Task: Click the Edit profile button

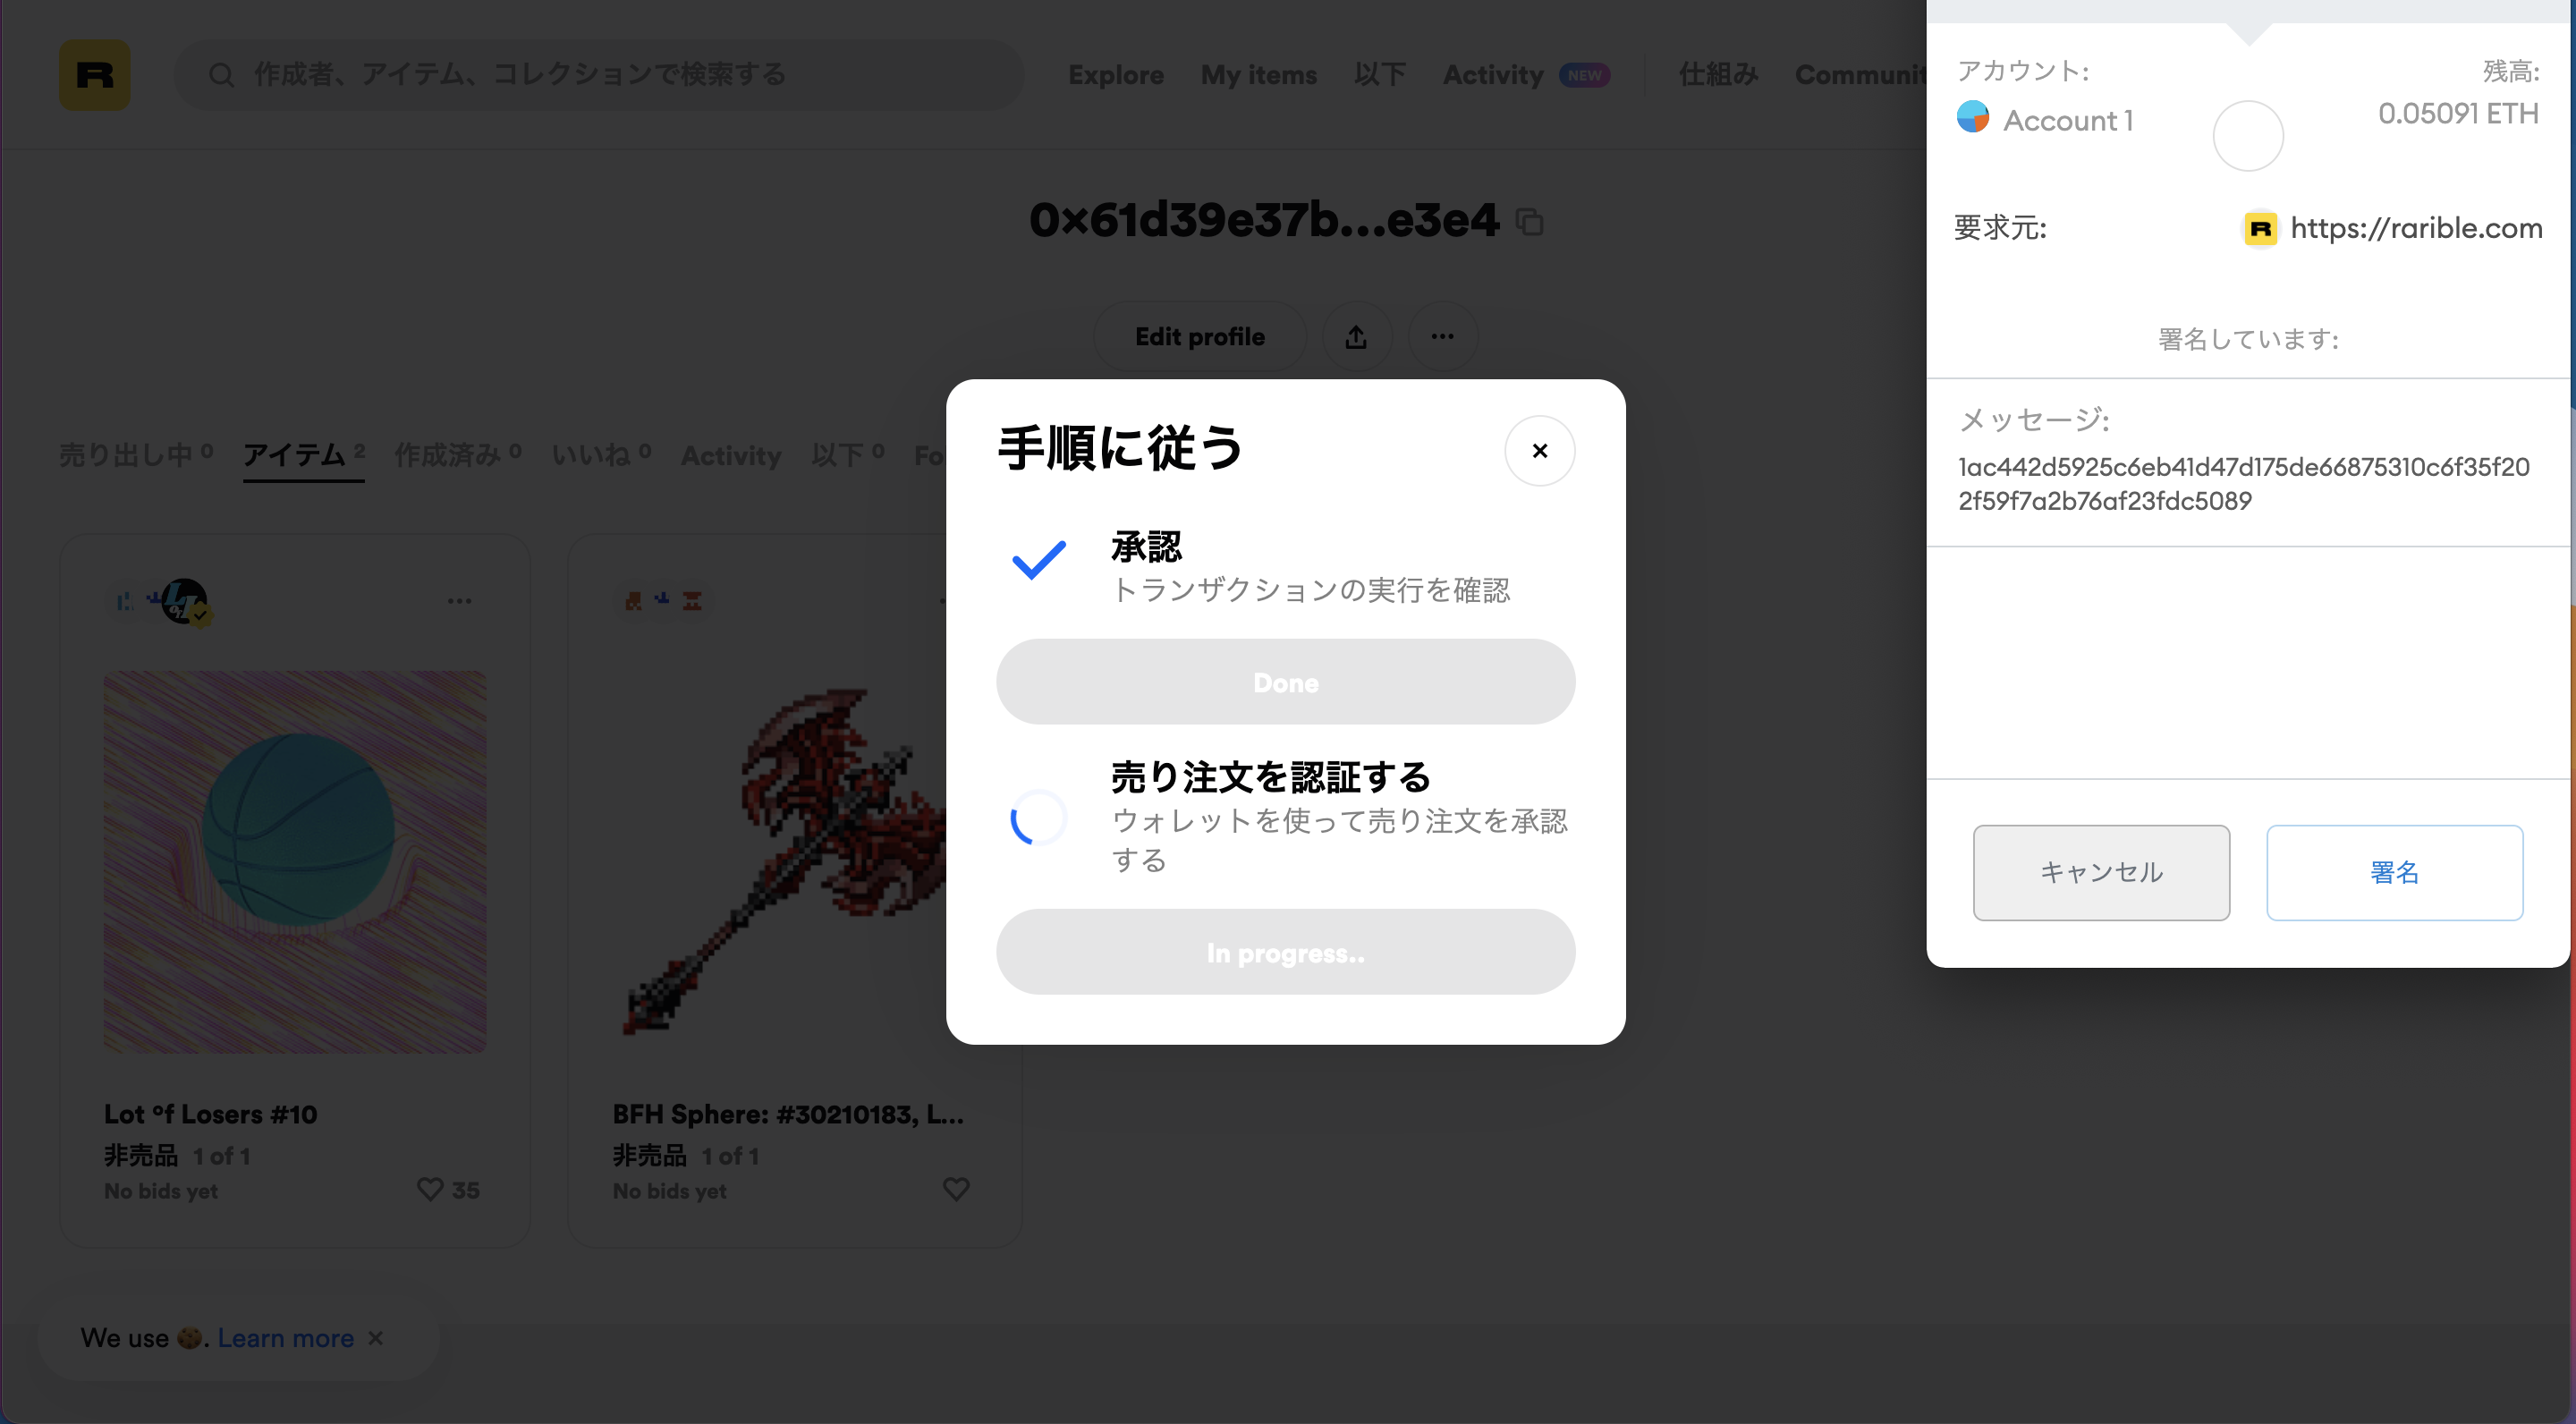Action: click(1199, 337)
